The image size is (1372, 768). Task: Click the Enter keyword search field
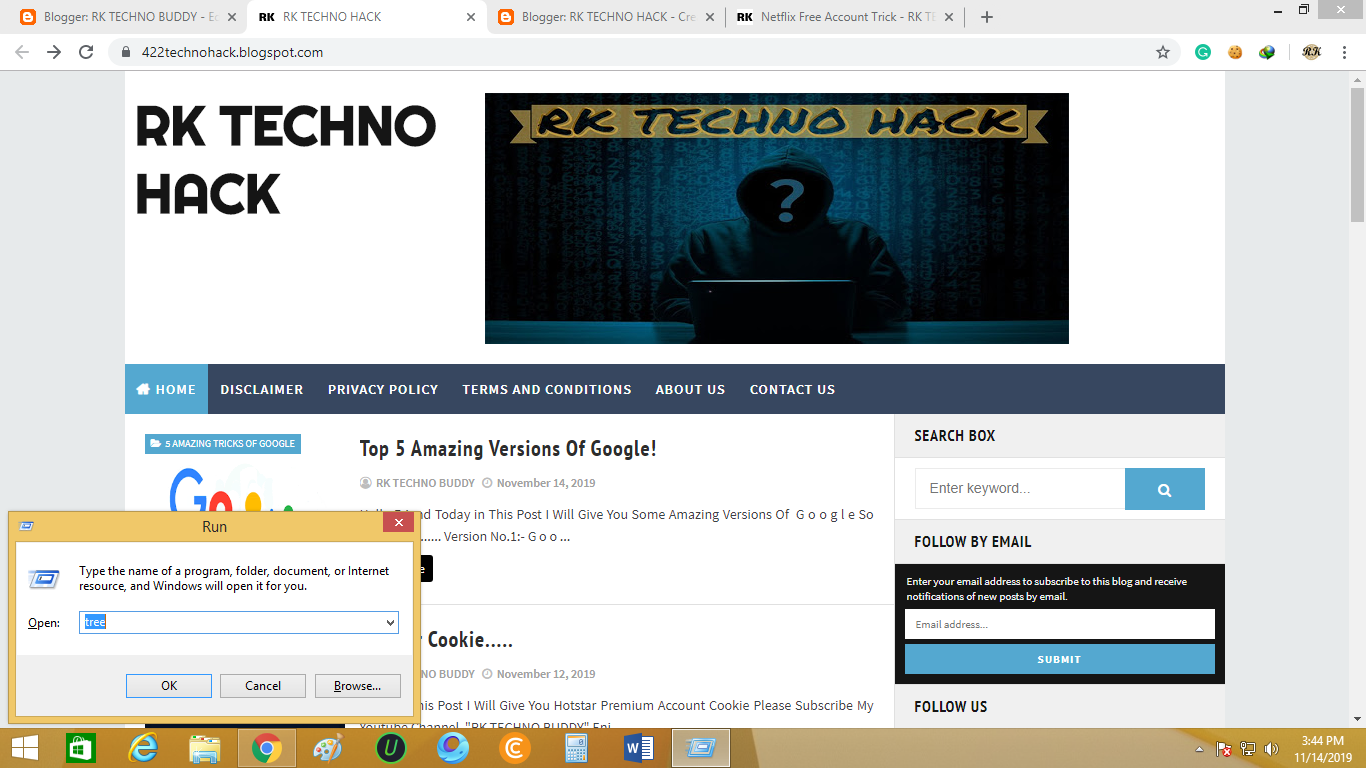[x=1020, y=489]
